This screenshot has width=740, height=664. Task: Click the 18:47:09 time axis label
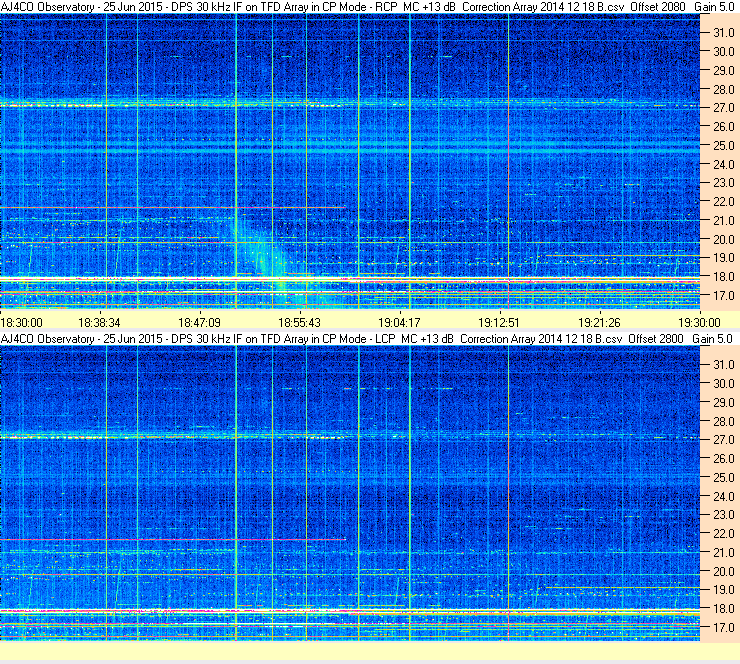click(199, 323)
